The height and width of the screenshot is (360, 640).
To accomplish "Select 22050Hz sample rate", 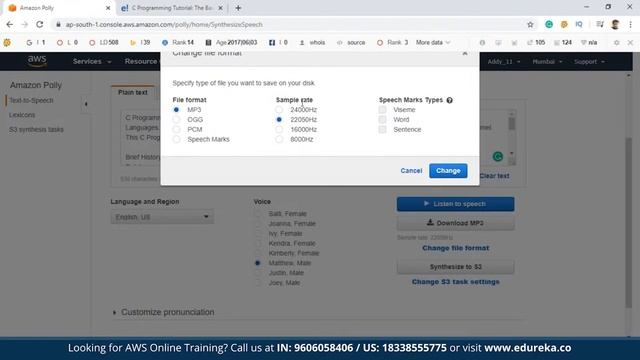I will click(279, 120).
